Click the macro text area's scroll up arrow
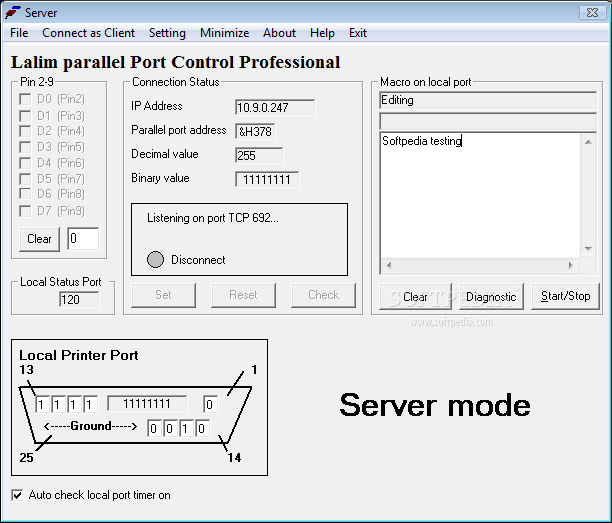The width and height of the screenshot is (612, 523). coord(588,142)
